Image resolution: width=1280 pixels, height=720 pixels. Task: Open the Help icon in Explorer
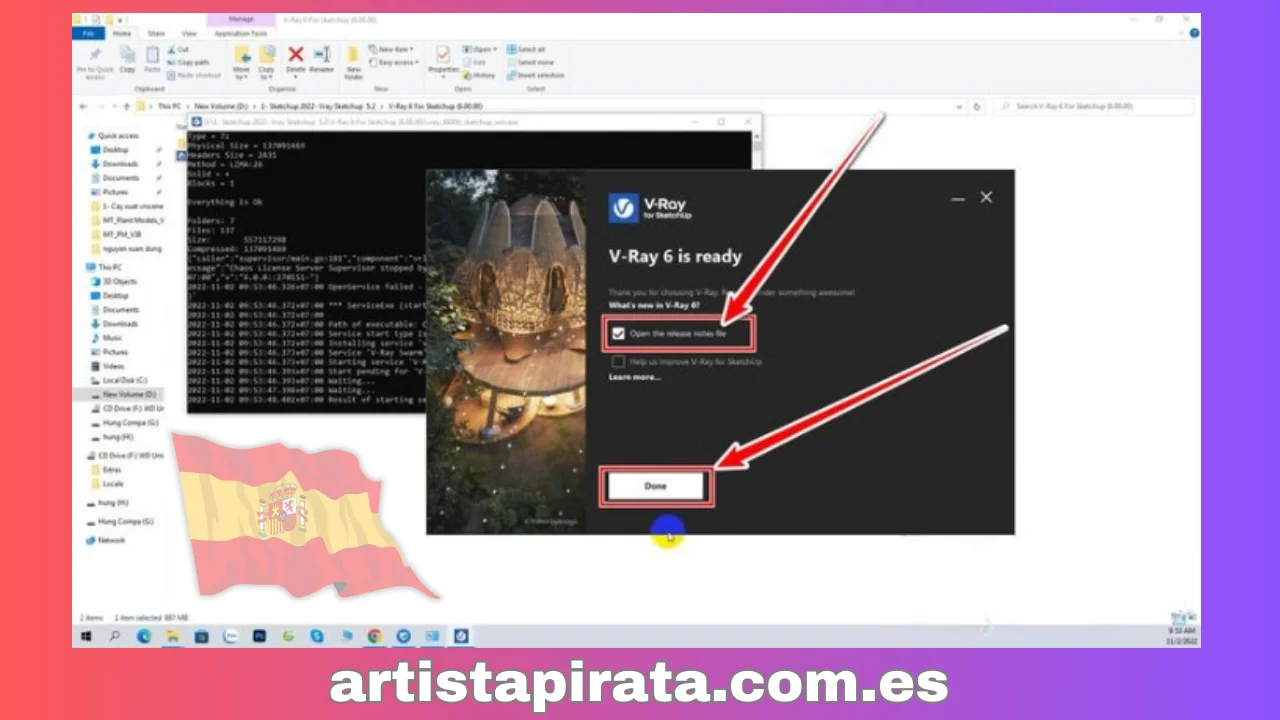(1194, 33)
